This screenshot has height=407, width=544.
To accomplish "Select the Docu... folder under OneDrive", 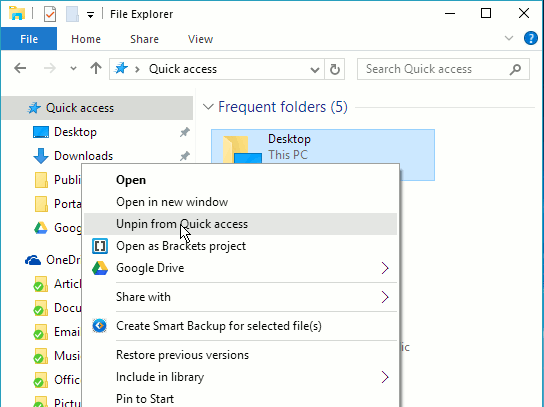I will click(x=57, y=308).
